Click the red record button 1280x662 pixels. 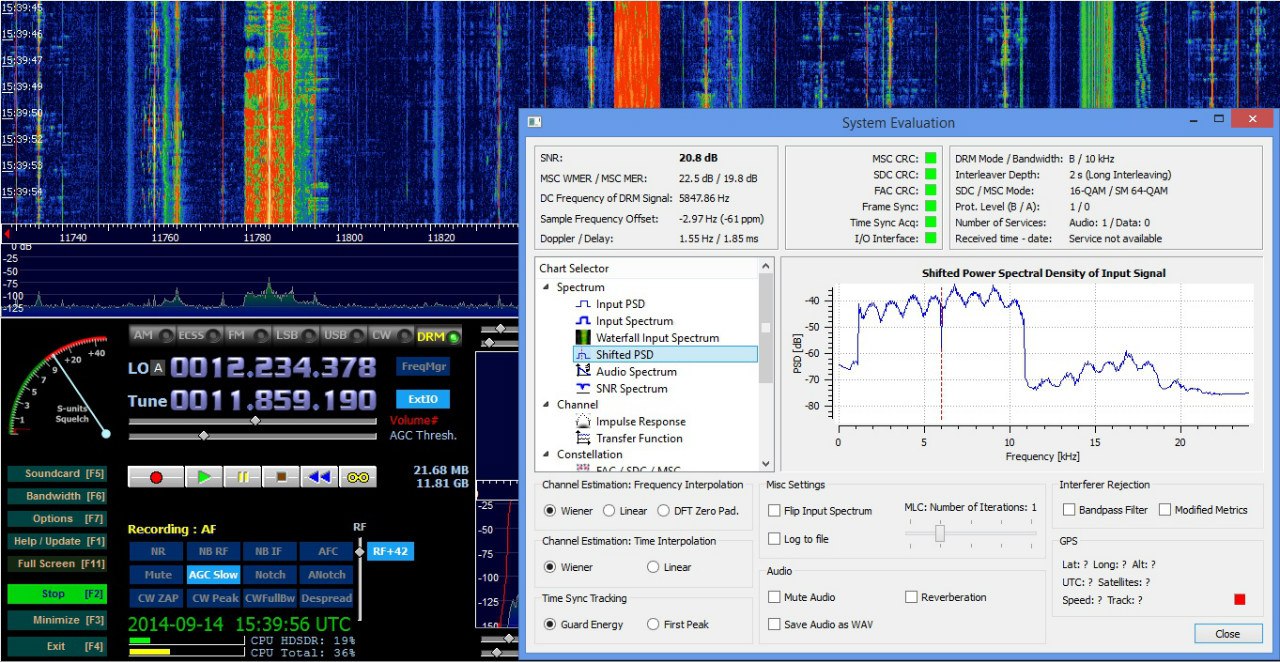[155, 478]
